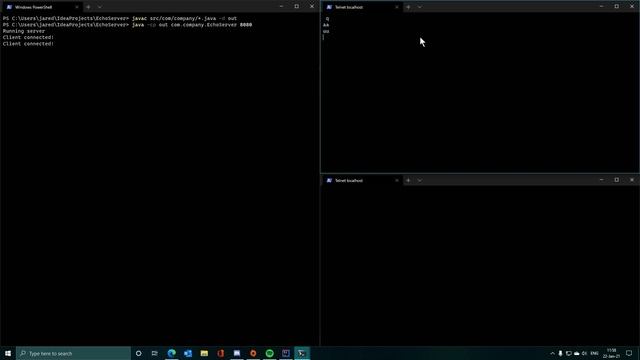Click the 'uu' echo line in Telnet

[x=326, y=31]
